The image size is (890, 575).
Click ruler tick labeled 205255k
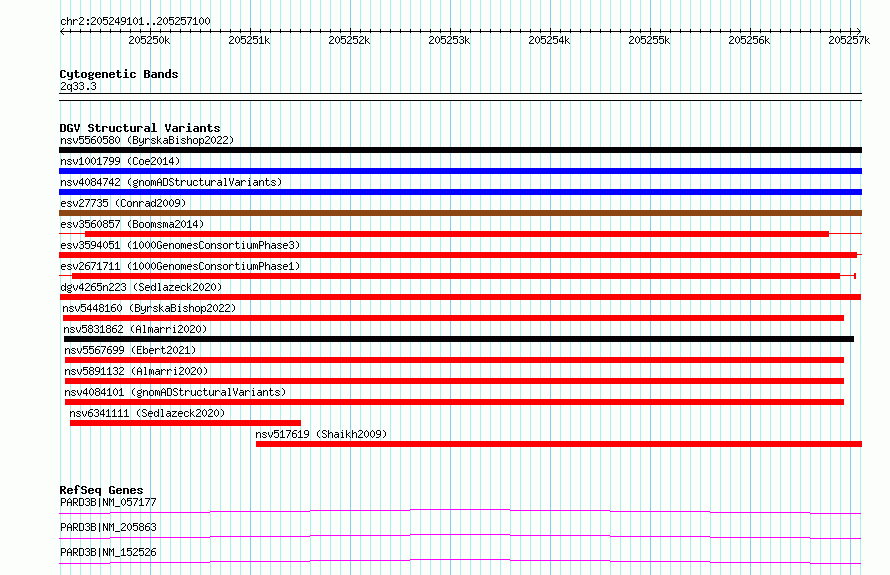pyautogui.click(x=649, y=40)
